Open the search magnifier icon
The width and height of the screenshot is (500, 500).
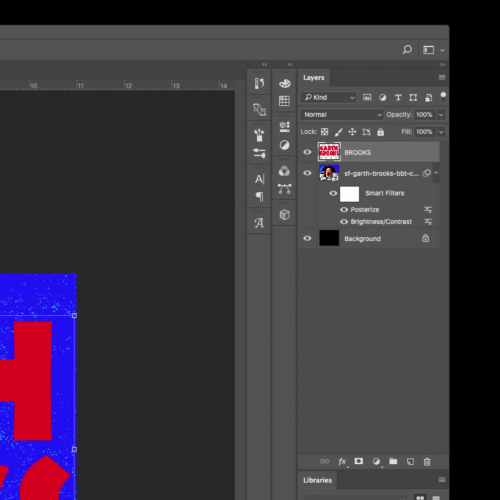[407, 50]
